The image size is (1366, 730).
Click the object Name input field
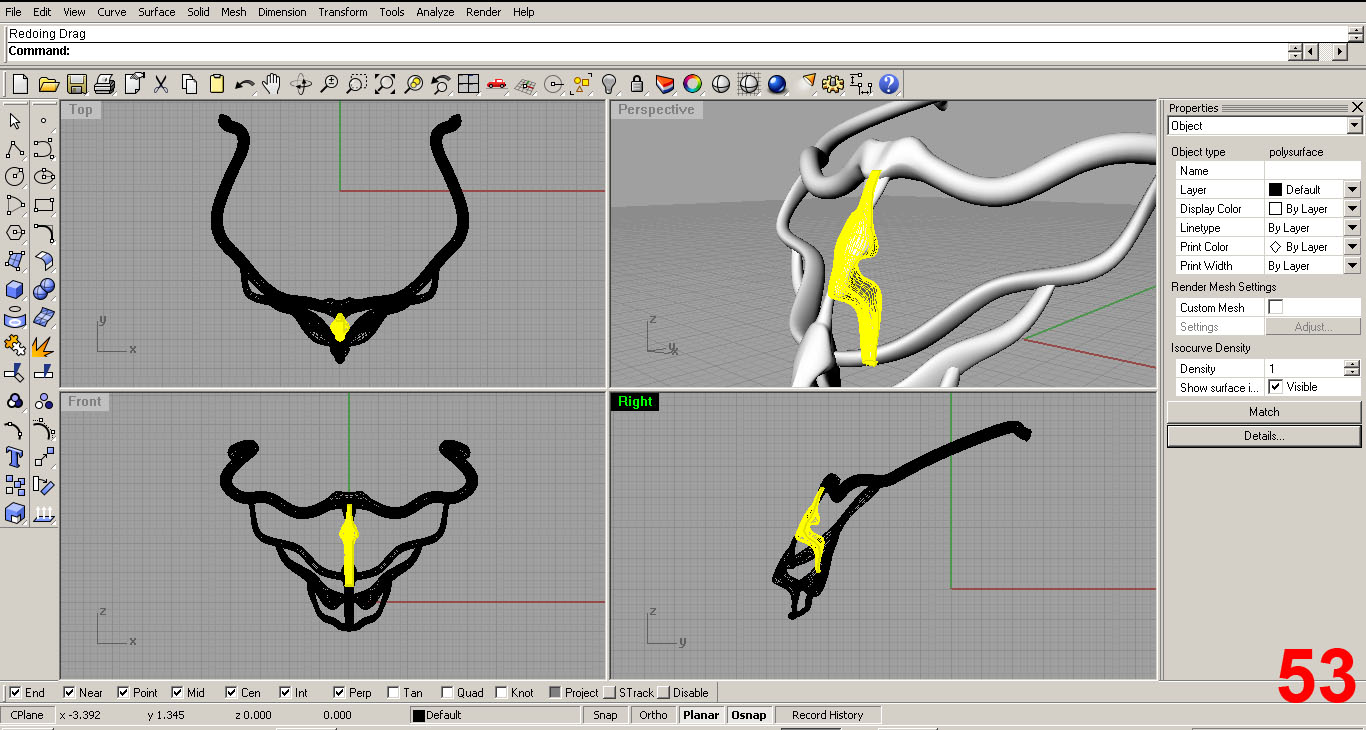pos(1312,170)
